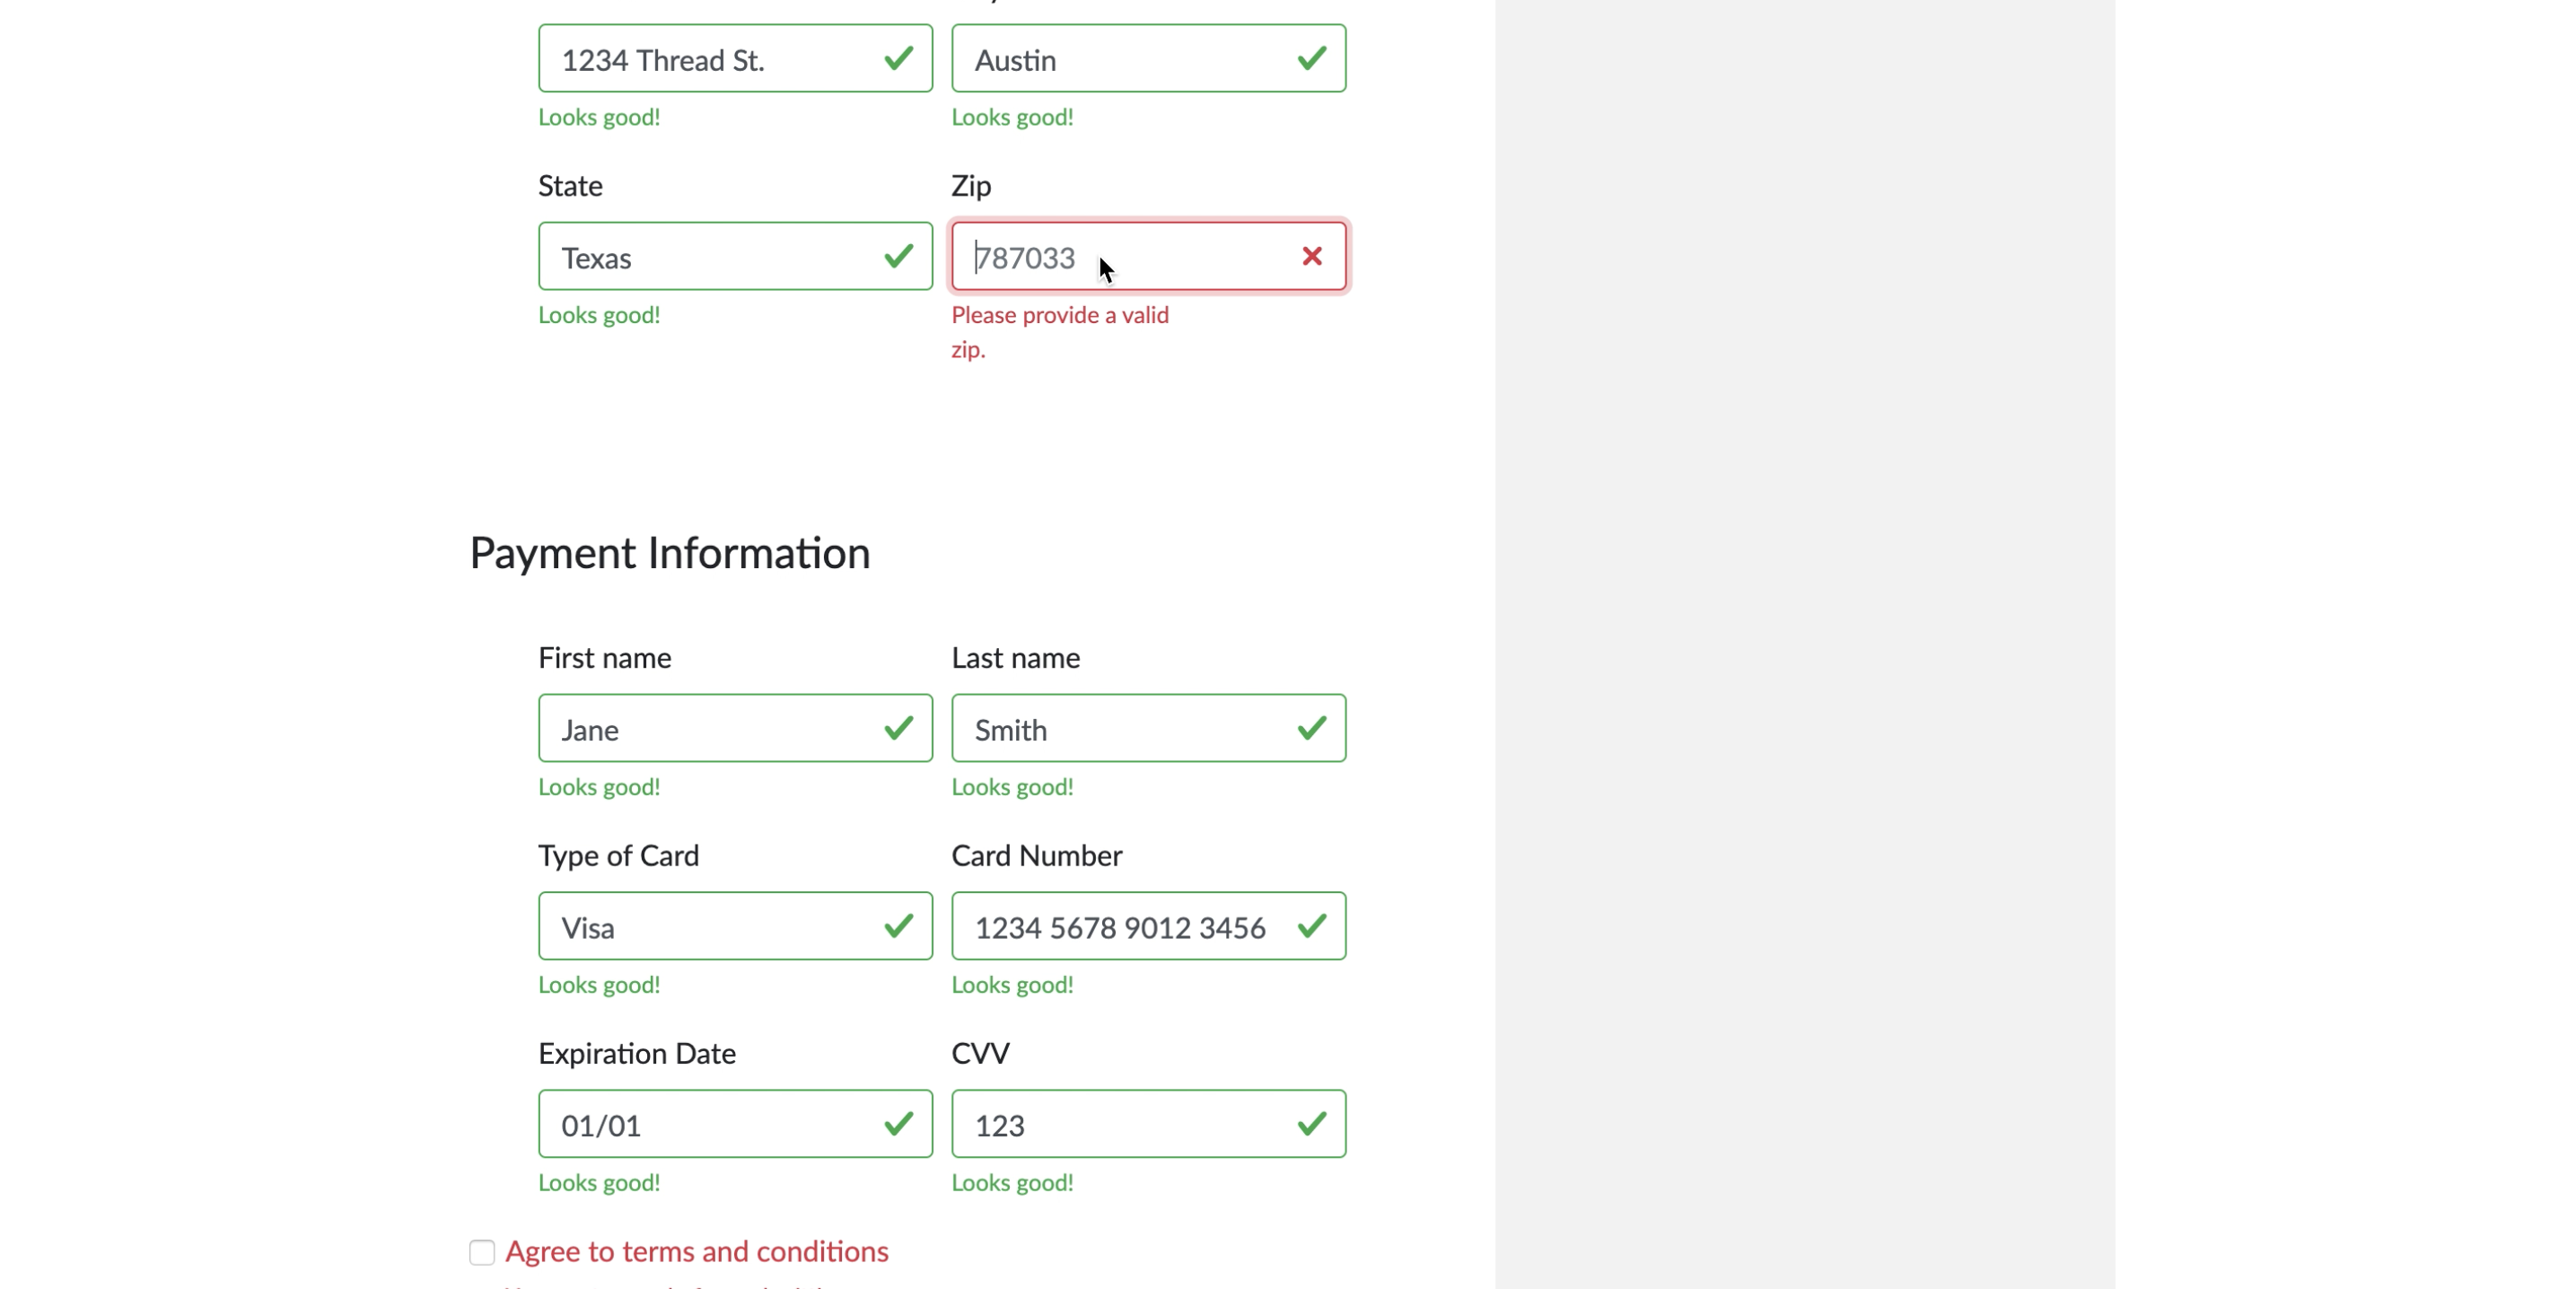Click green checkmark in the Visa card type field
2576x1289 pixels.
pos(898,926)
